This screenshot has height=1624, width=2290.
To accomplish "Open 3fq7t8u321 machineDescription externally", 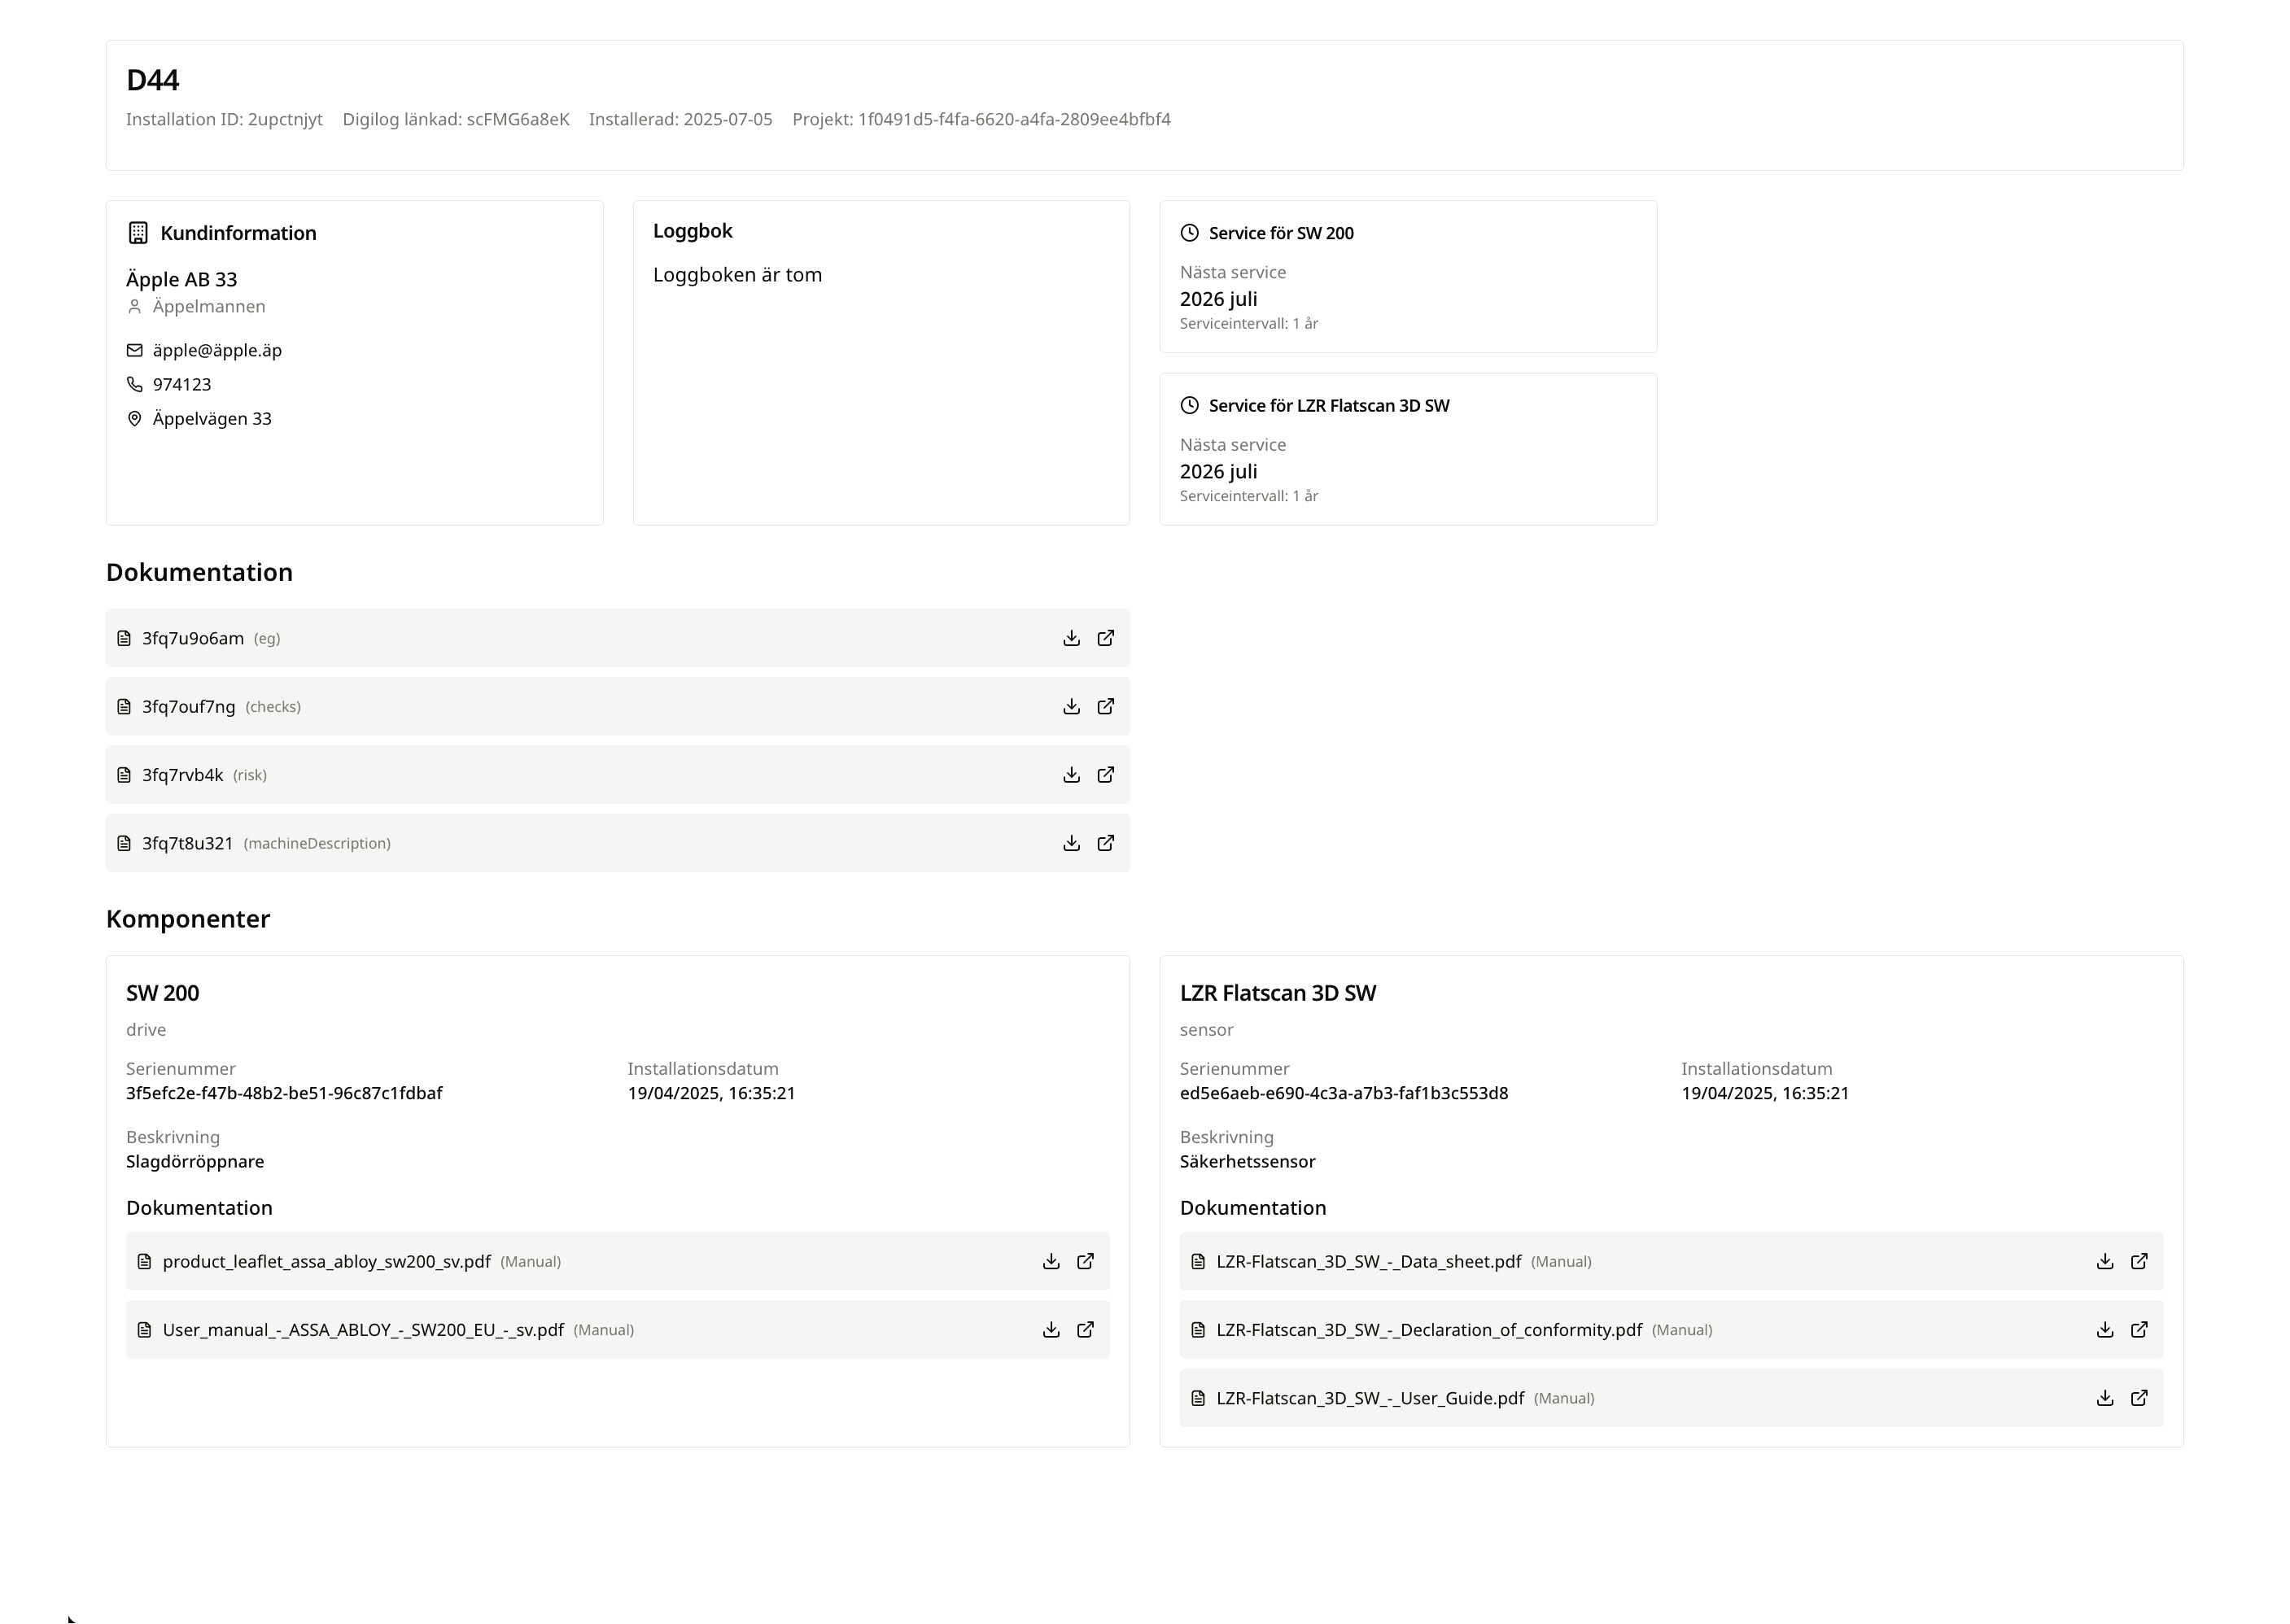I will [x=1105, y=843].
